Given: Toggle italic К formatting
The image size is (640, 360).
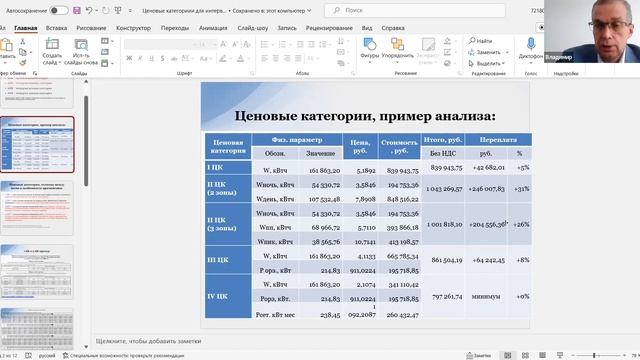Looking at the screenshot, I should click(140, 59).
